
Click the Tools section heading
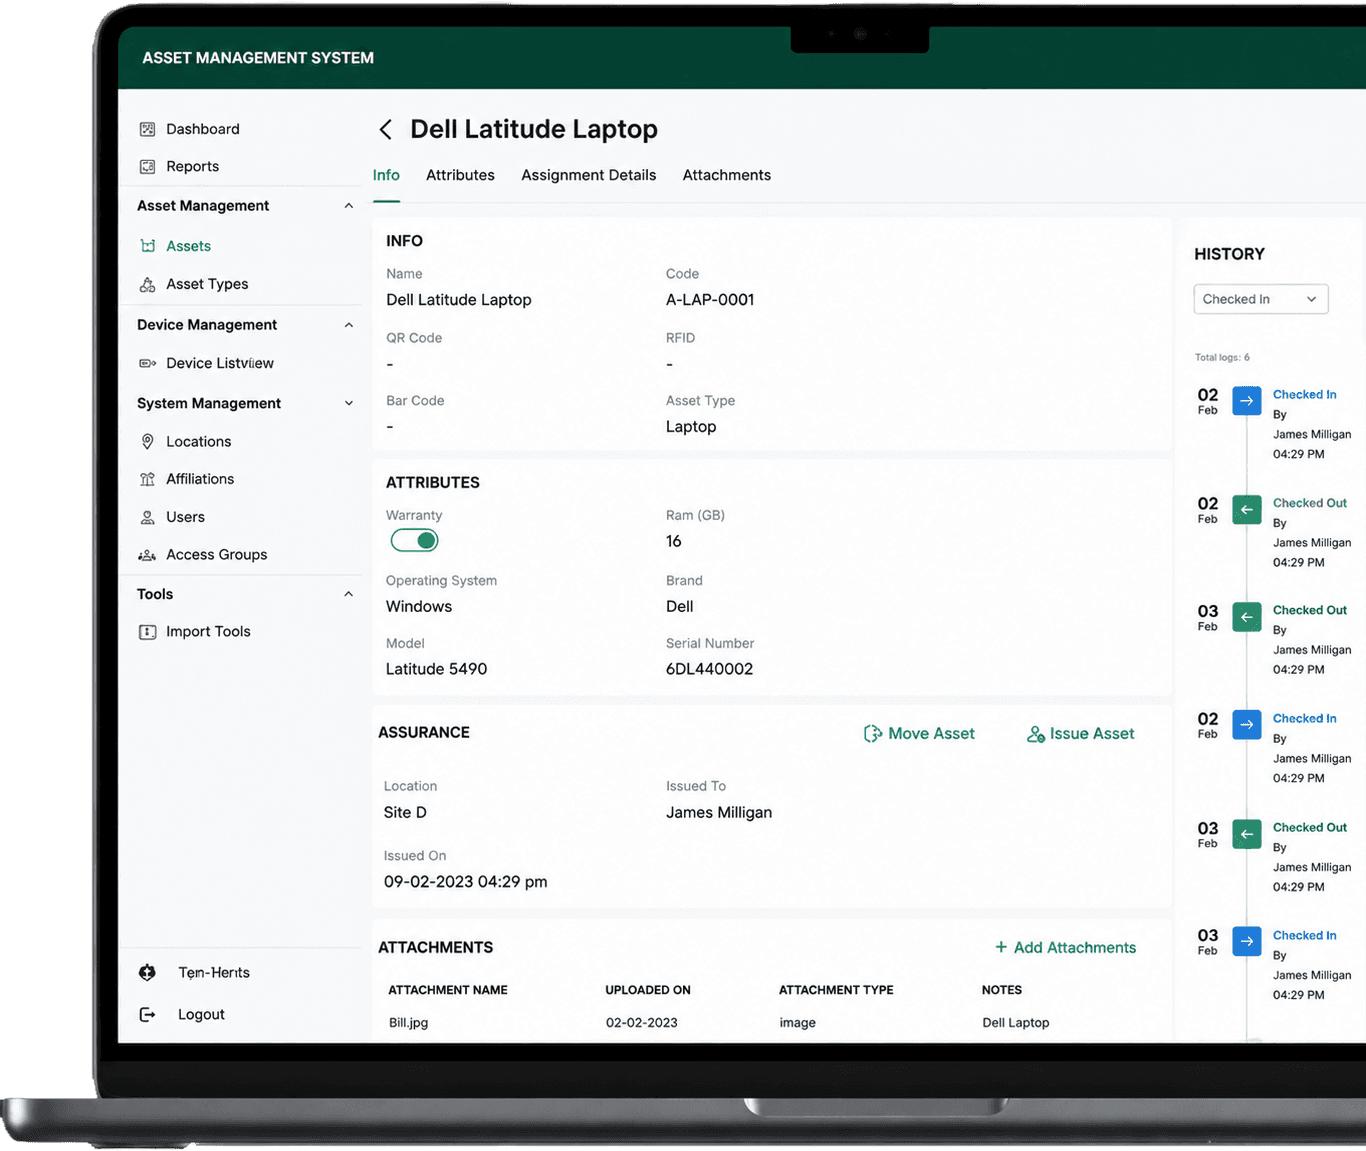[155, 594]
